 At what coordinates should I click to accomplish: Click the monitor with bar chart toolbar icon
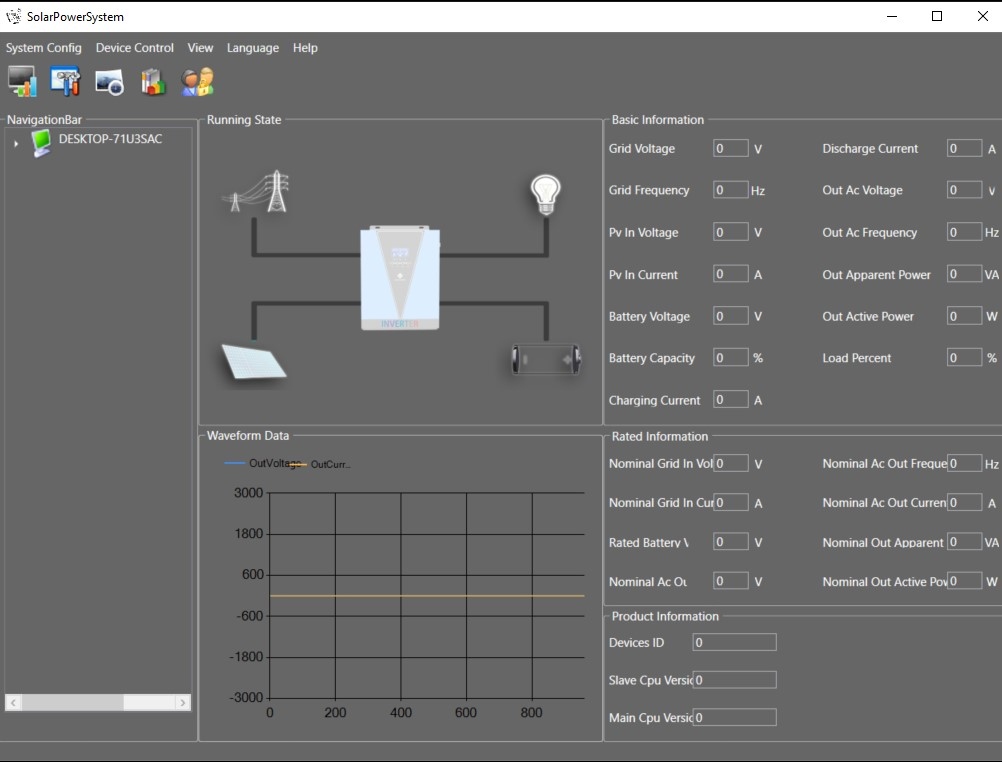tap(22, 81)
